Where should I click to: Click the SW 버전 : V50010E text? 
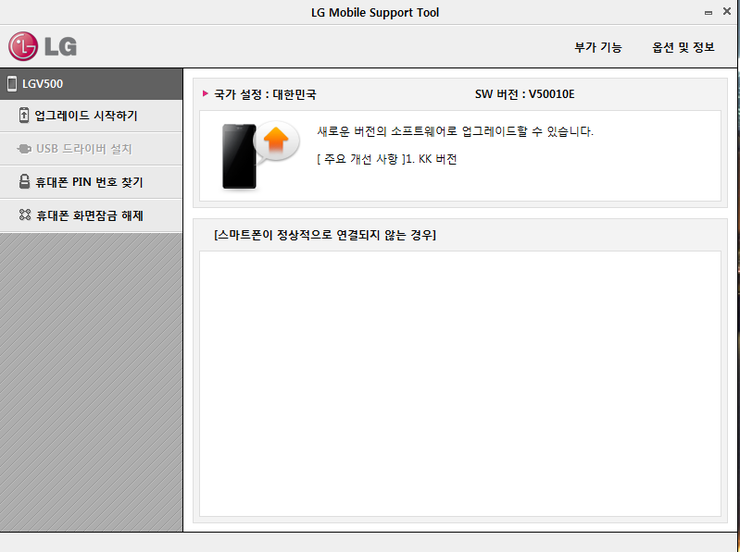point(525,94)
